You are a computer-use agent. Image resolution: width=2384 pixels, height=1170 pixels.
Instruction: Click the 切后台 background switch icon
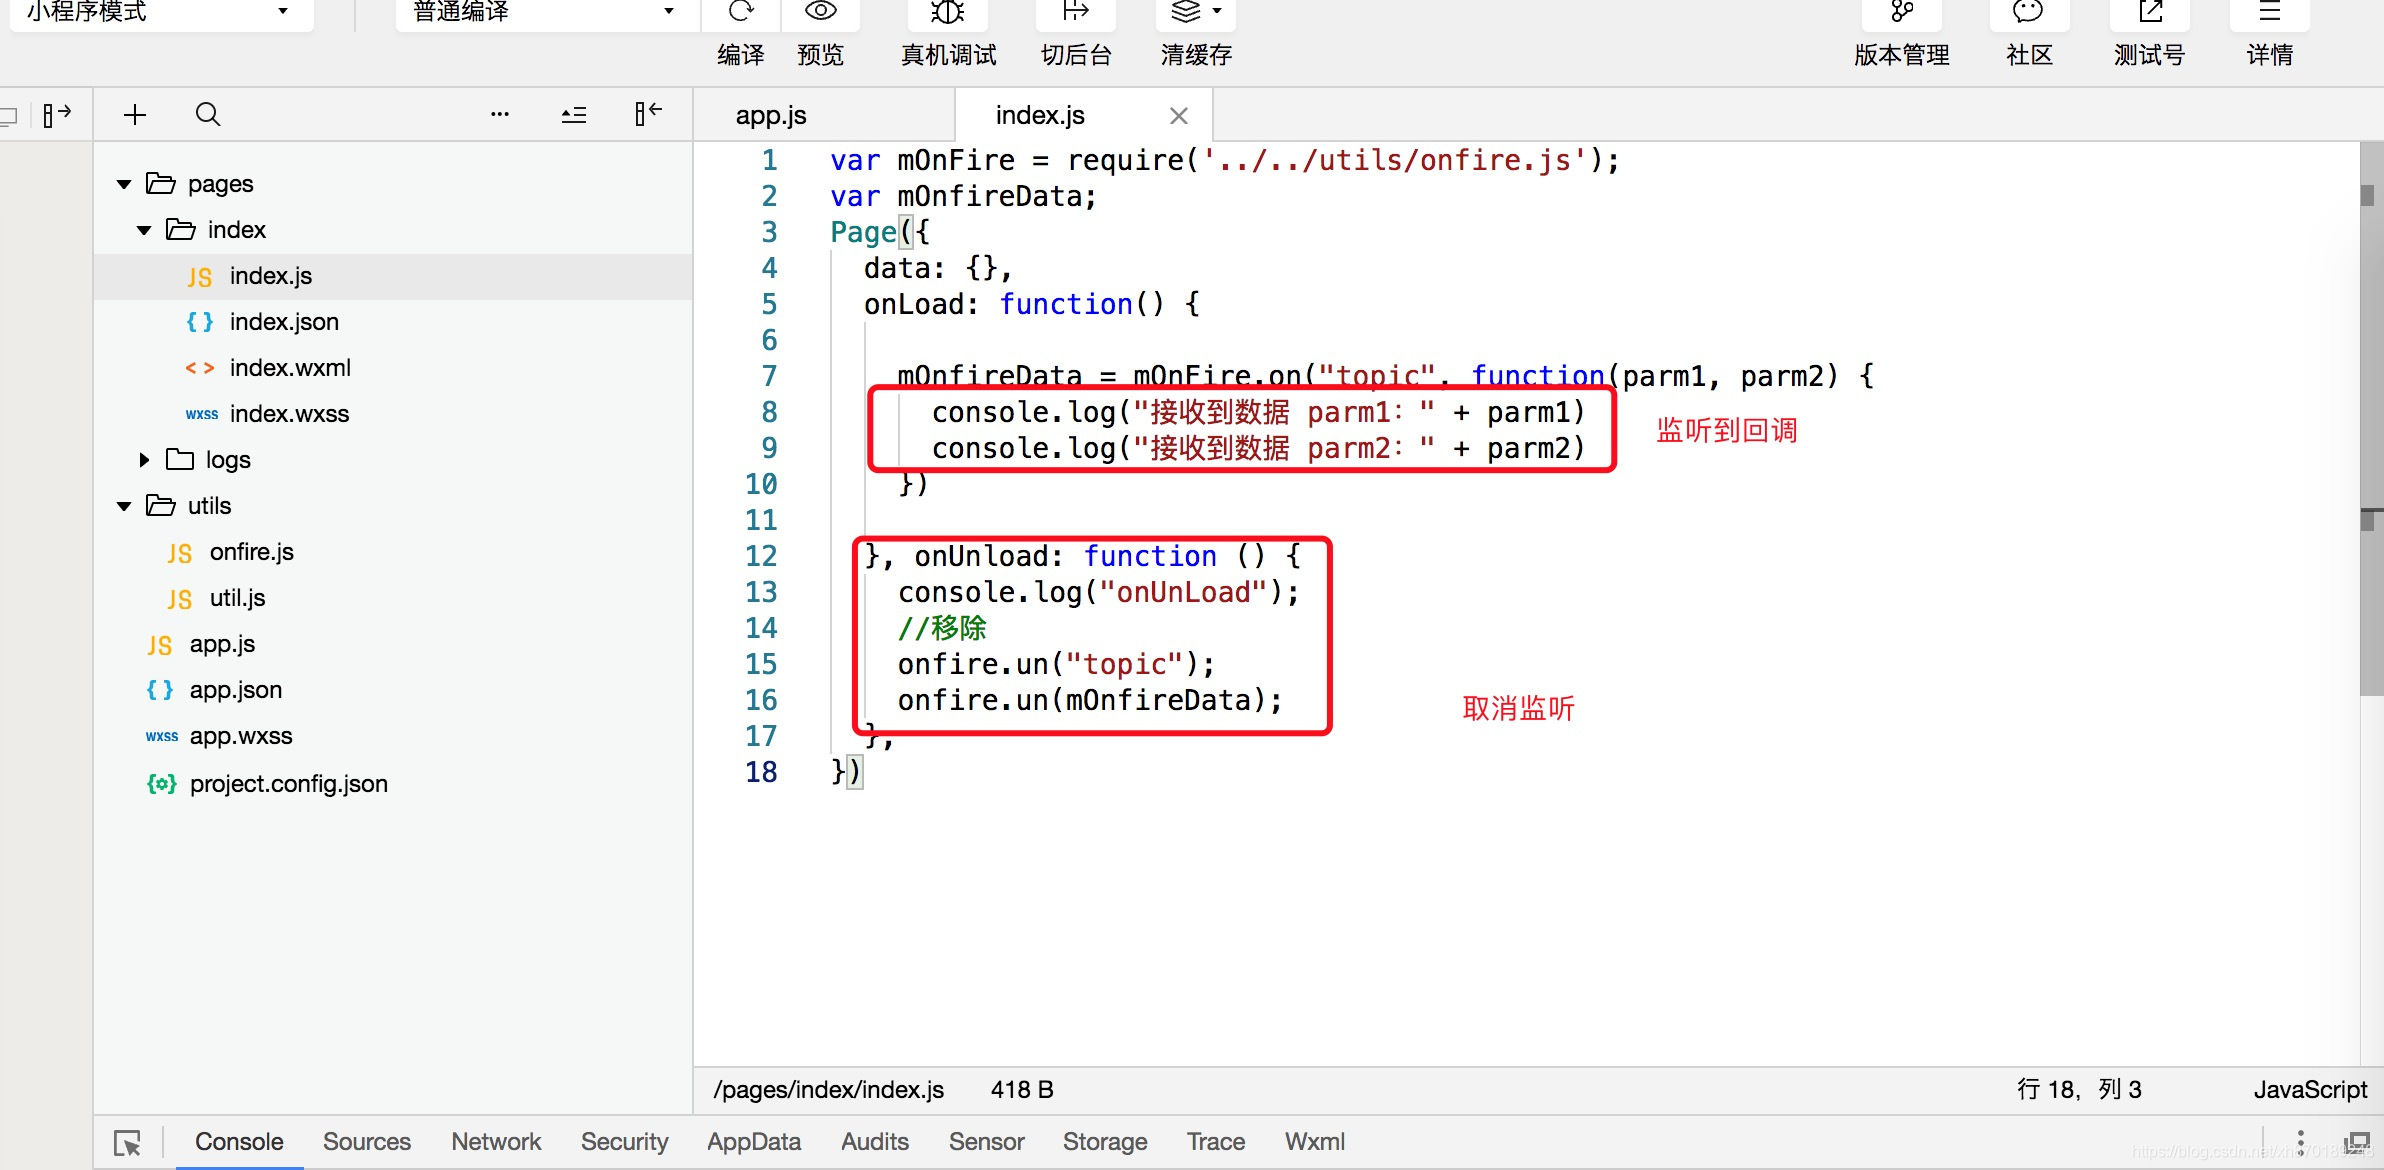pyautogui.click(x=1076, y=12)
